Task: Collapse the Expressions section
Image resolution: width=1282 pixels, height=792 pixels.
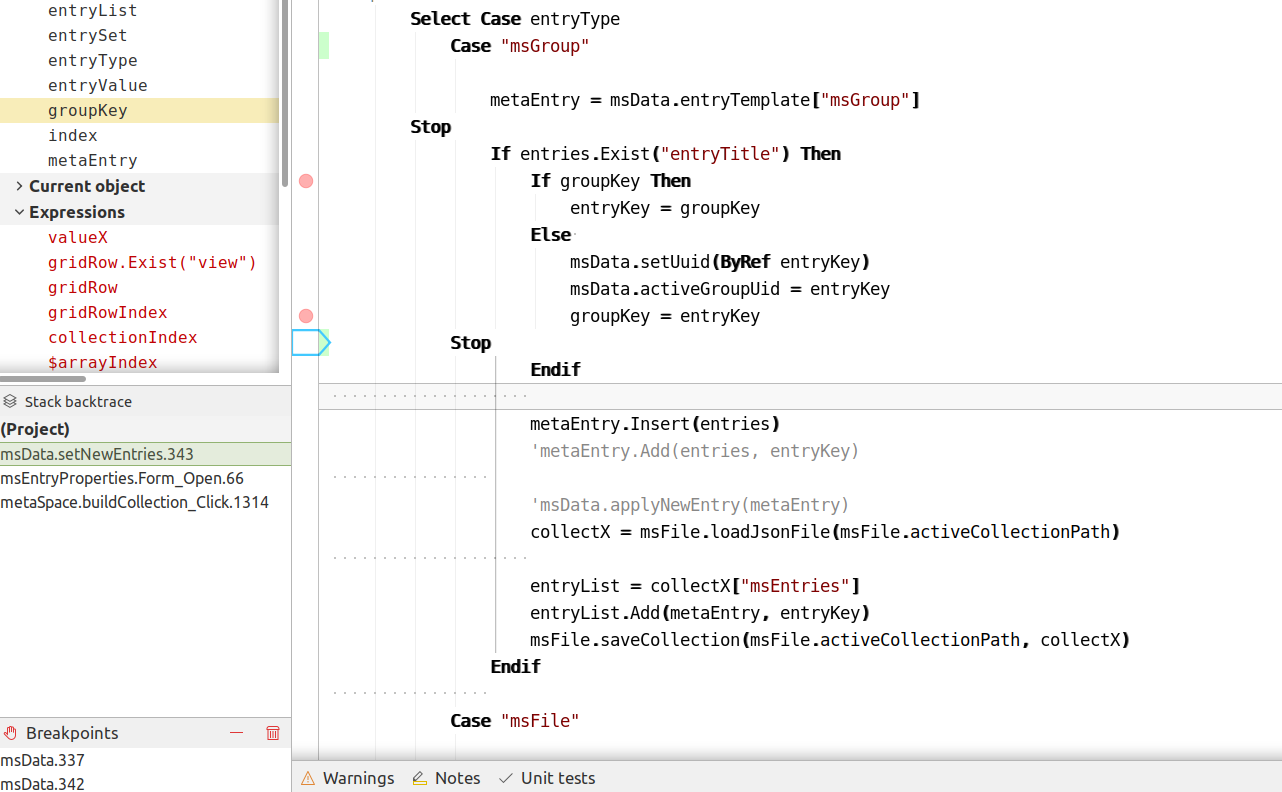Action: (19, 212)
